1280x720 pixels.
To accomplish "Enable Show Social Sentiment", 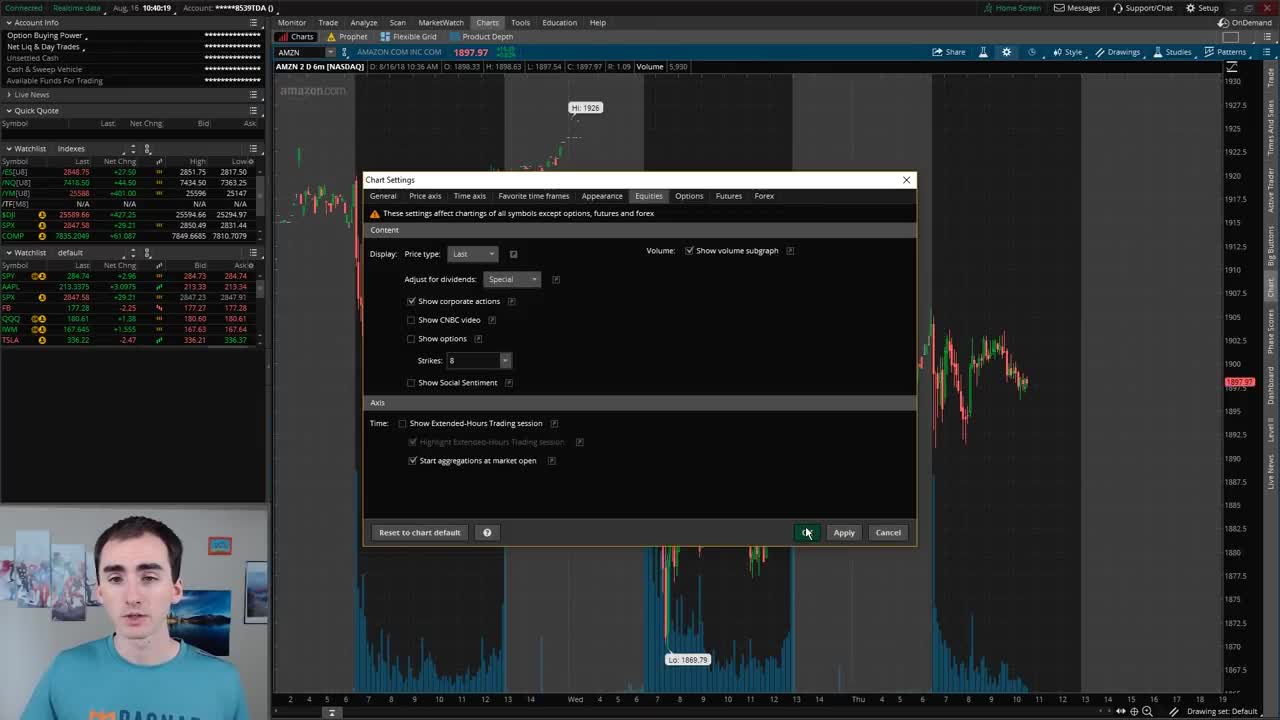I will click(x=411, y=383).
